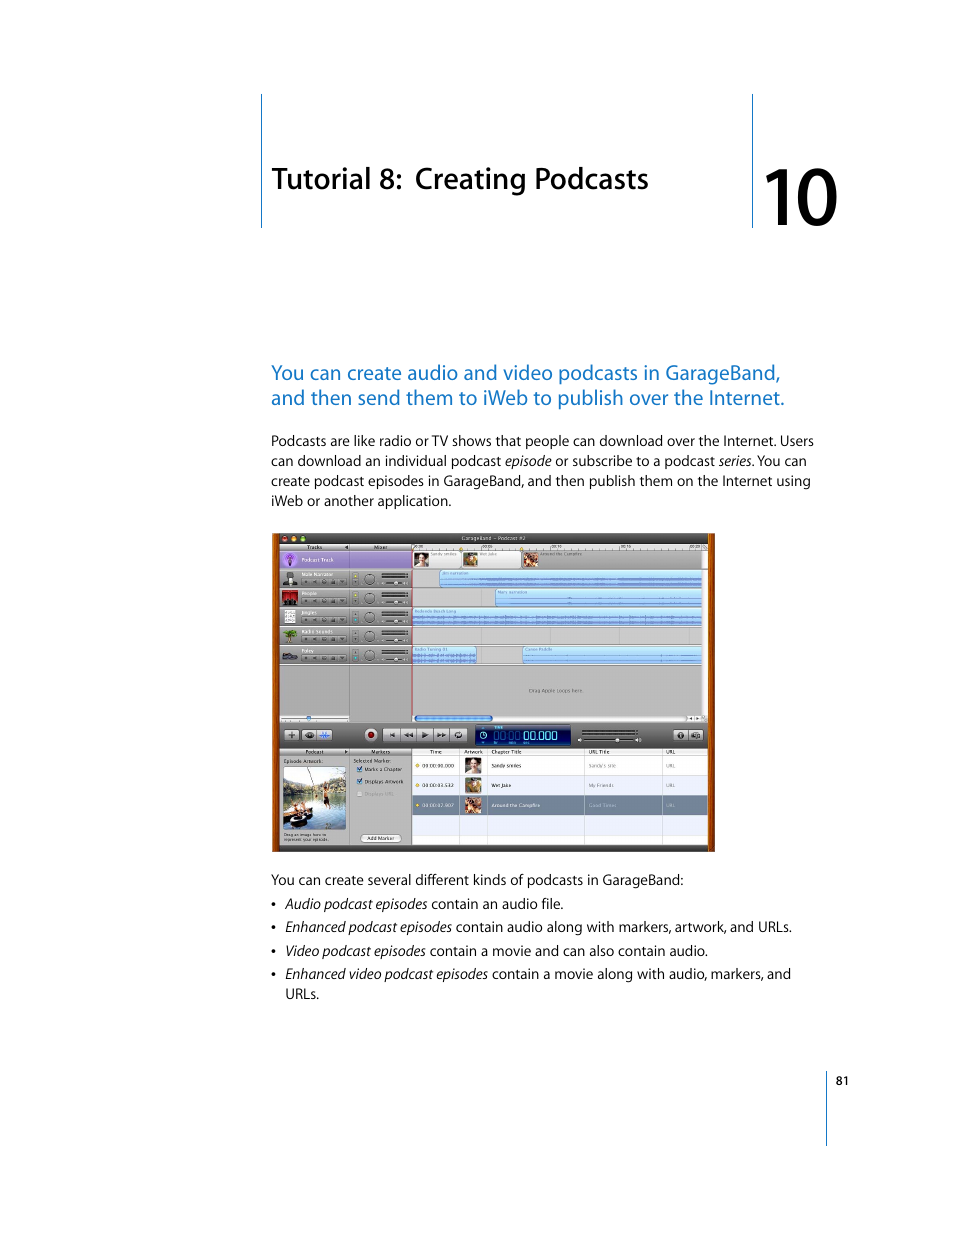The image size is (954, 1235).
Task: Go to the beginning of the project
Action: pyautogui.click(x=392, y=735)
